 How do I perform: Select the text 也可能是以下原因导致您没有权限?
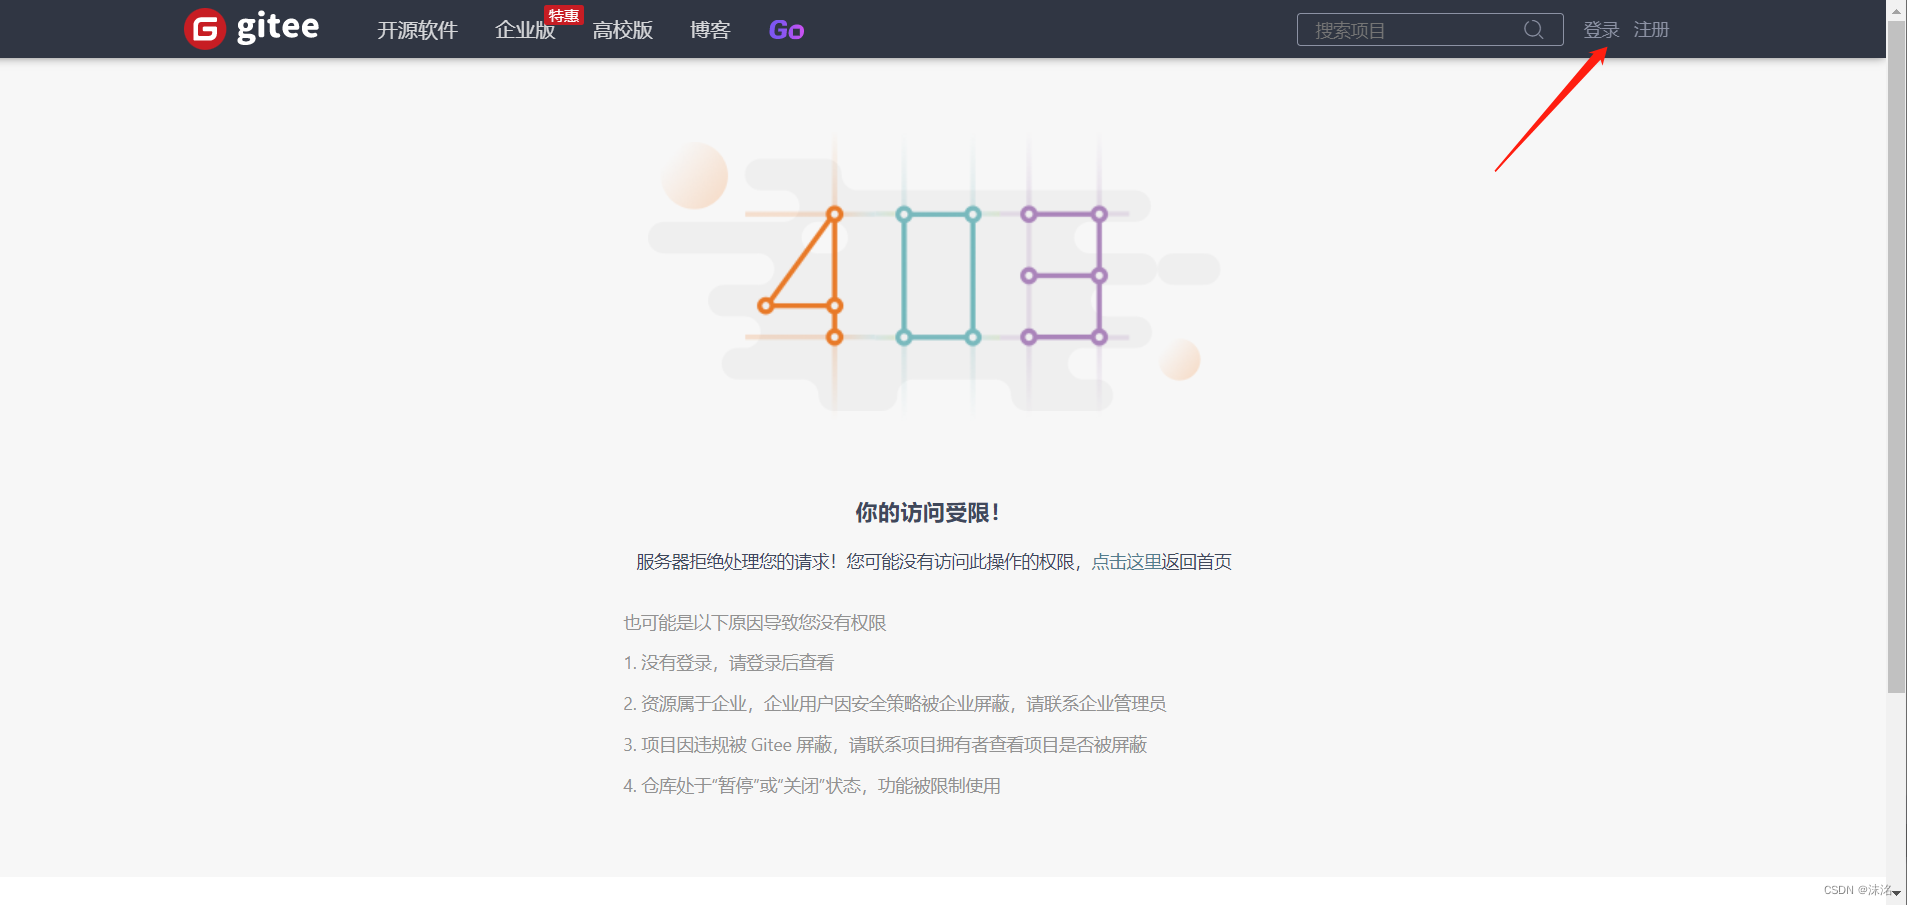coord(755,623)
